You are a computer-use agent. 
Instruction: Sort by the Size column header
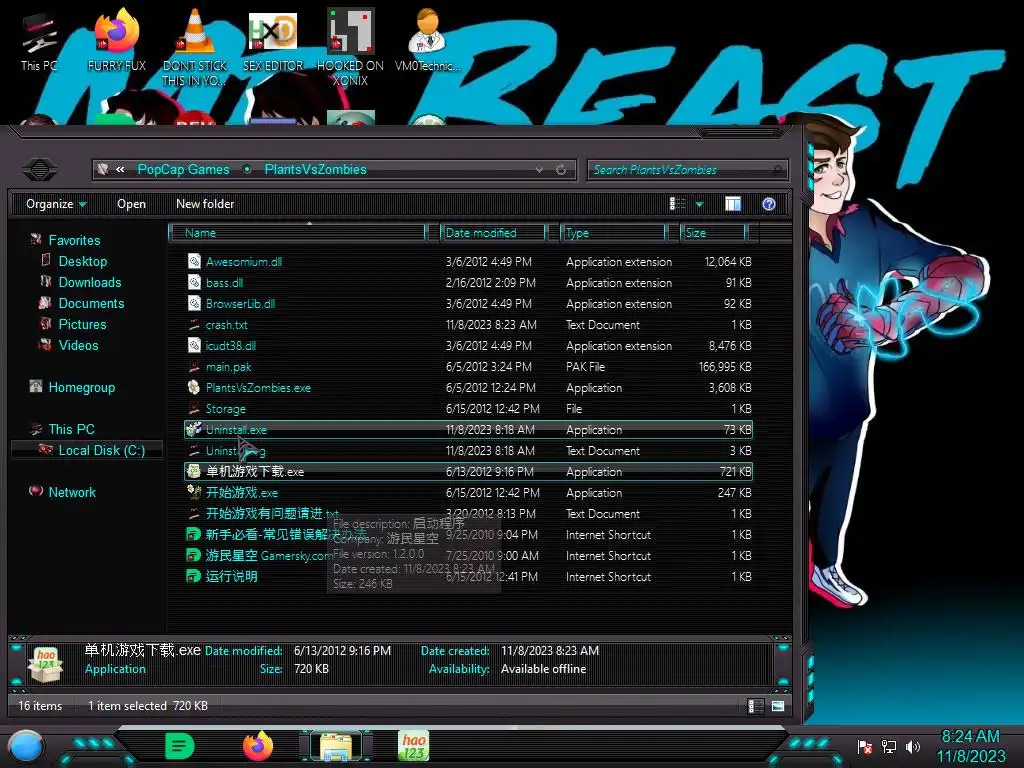[713, 232]
